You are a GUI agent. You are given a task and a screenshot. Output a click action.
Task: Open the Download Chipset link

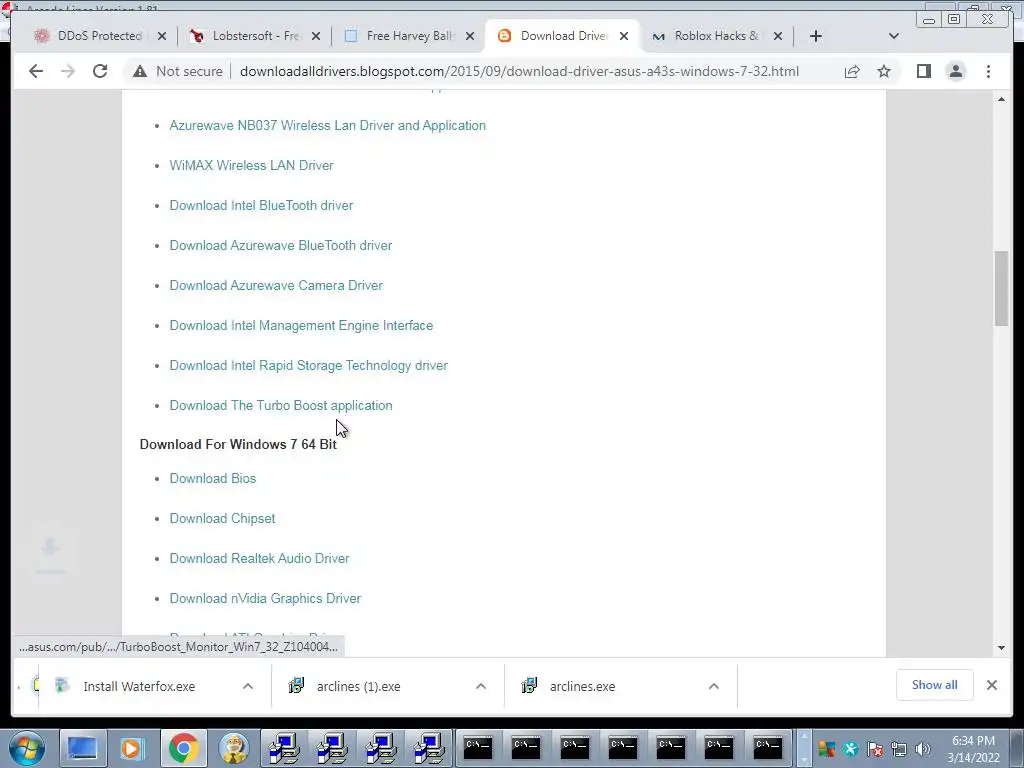pyautogui.click(x=222, y=519)
